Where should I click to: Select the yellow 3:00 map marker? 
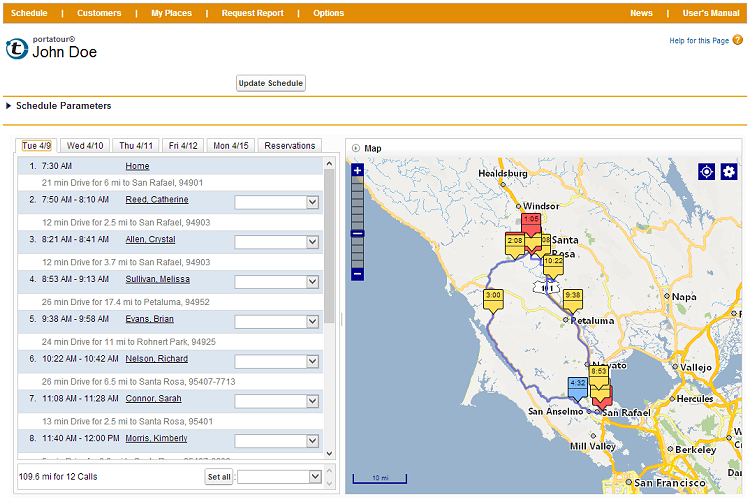(493, 296)
